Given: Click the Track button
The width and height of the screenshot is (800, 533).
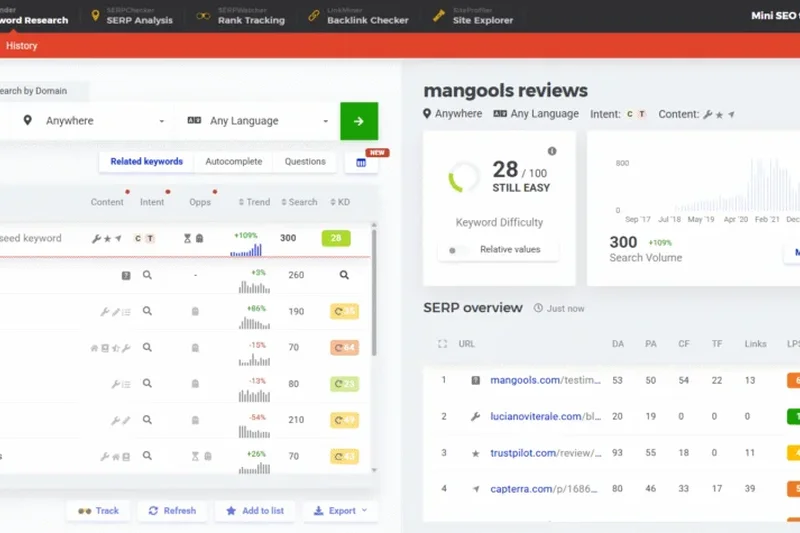Looking at the screenshot, I should (98, 511).
